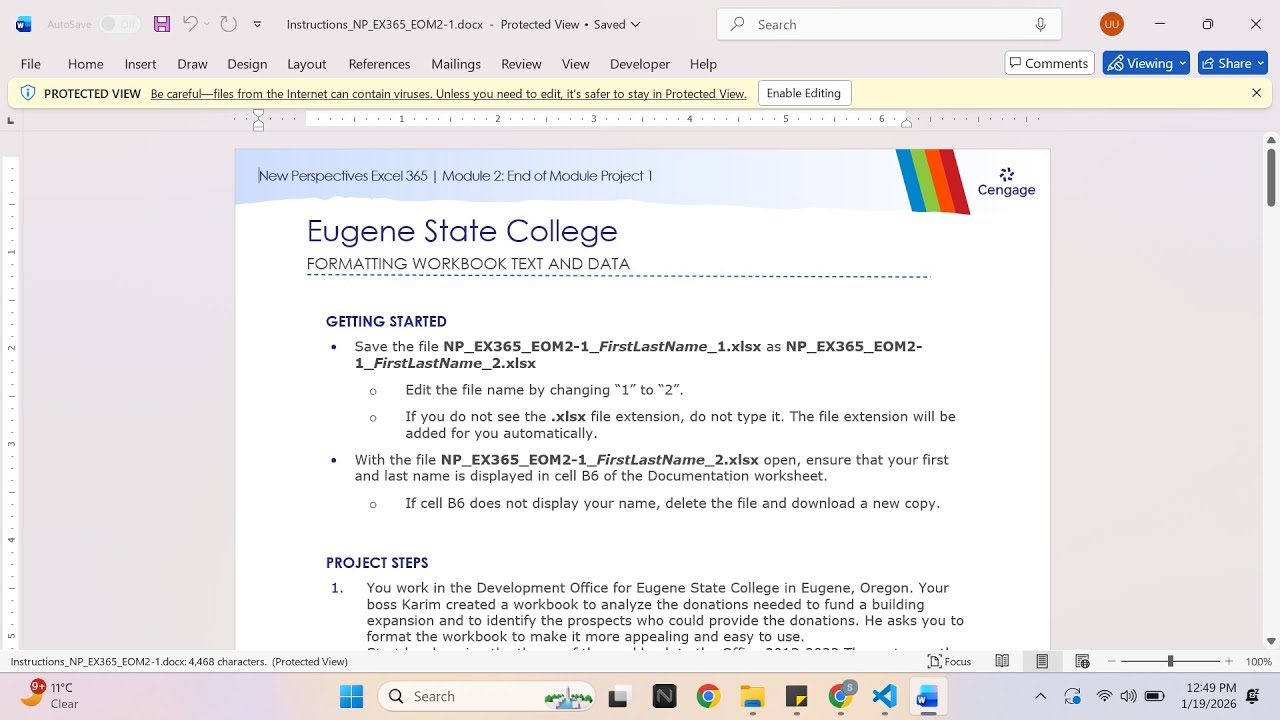
Task: Click the zoom in plus icon
Action: [x=1229, y=661]
